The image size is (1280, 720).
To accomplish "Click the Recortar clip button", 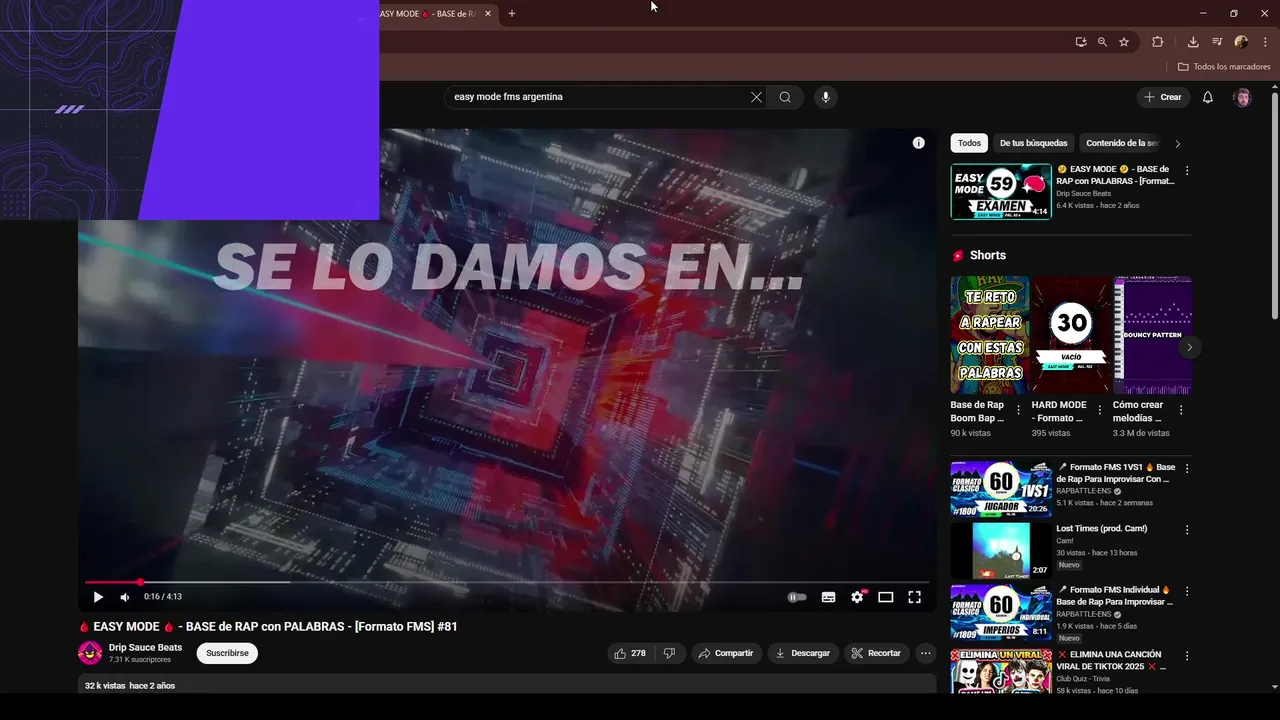I will 876,653.
